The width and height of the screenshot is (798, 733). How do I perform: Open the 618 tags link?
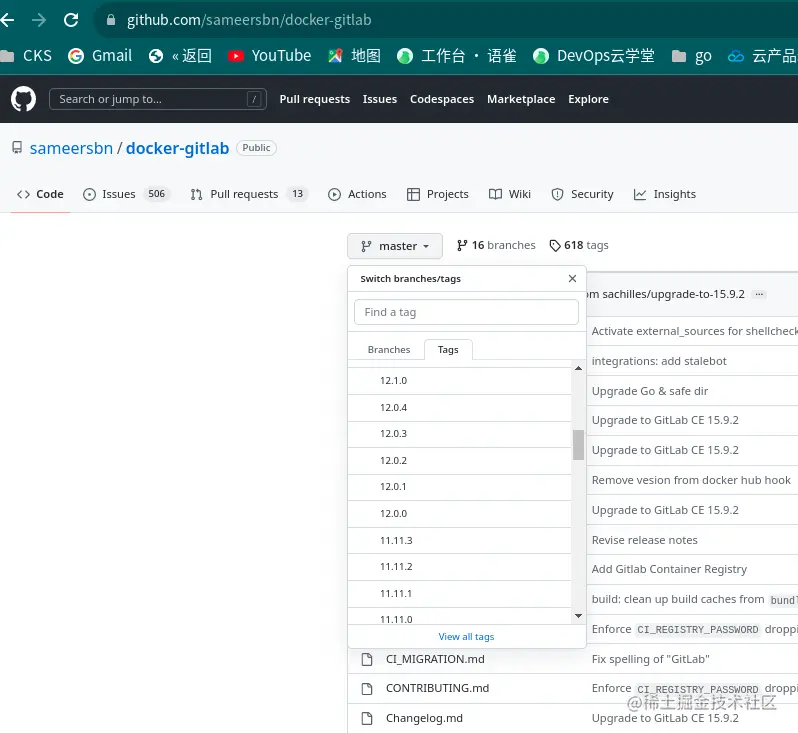pyautogui.click(x=579, y=245)
